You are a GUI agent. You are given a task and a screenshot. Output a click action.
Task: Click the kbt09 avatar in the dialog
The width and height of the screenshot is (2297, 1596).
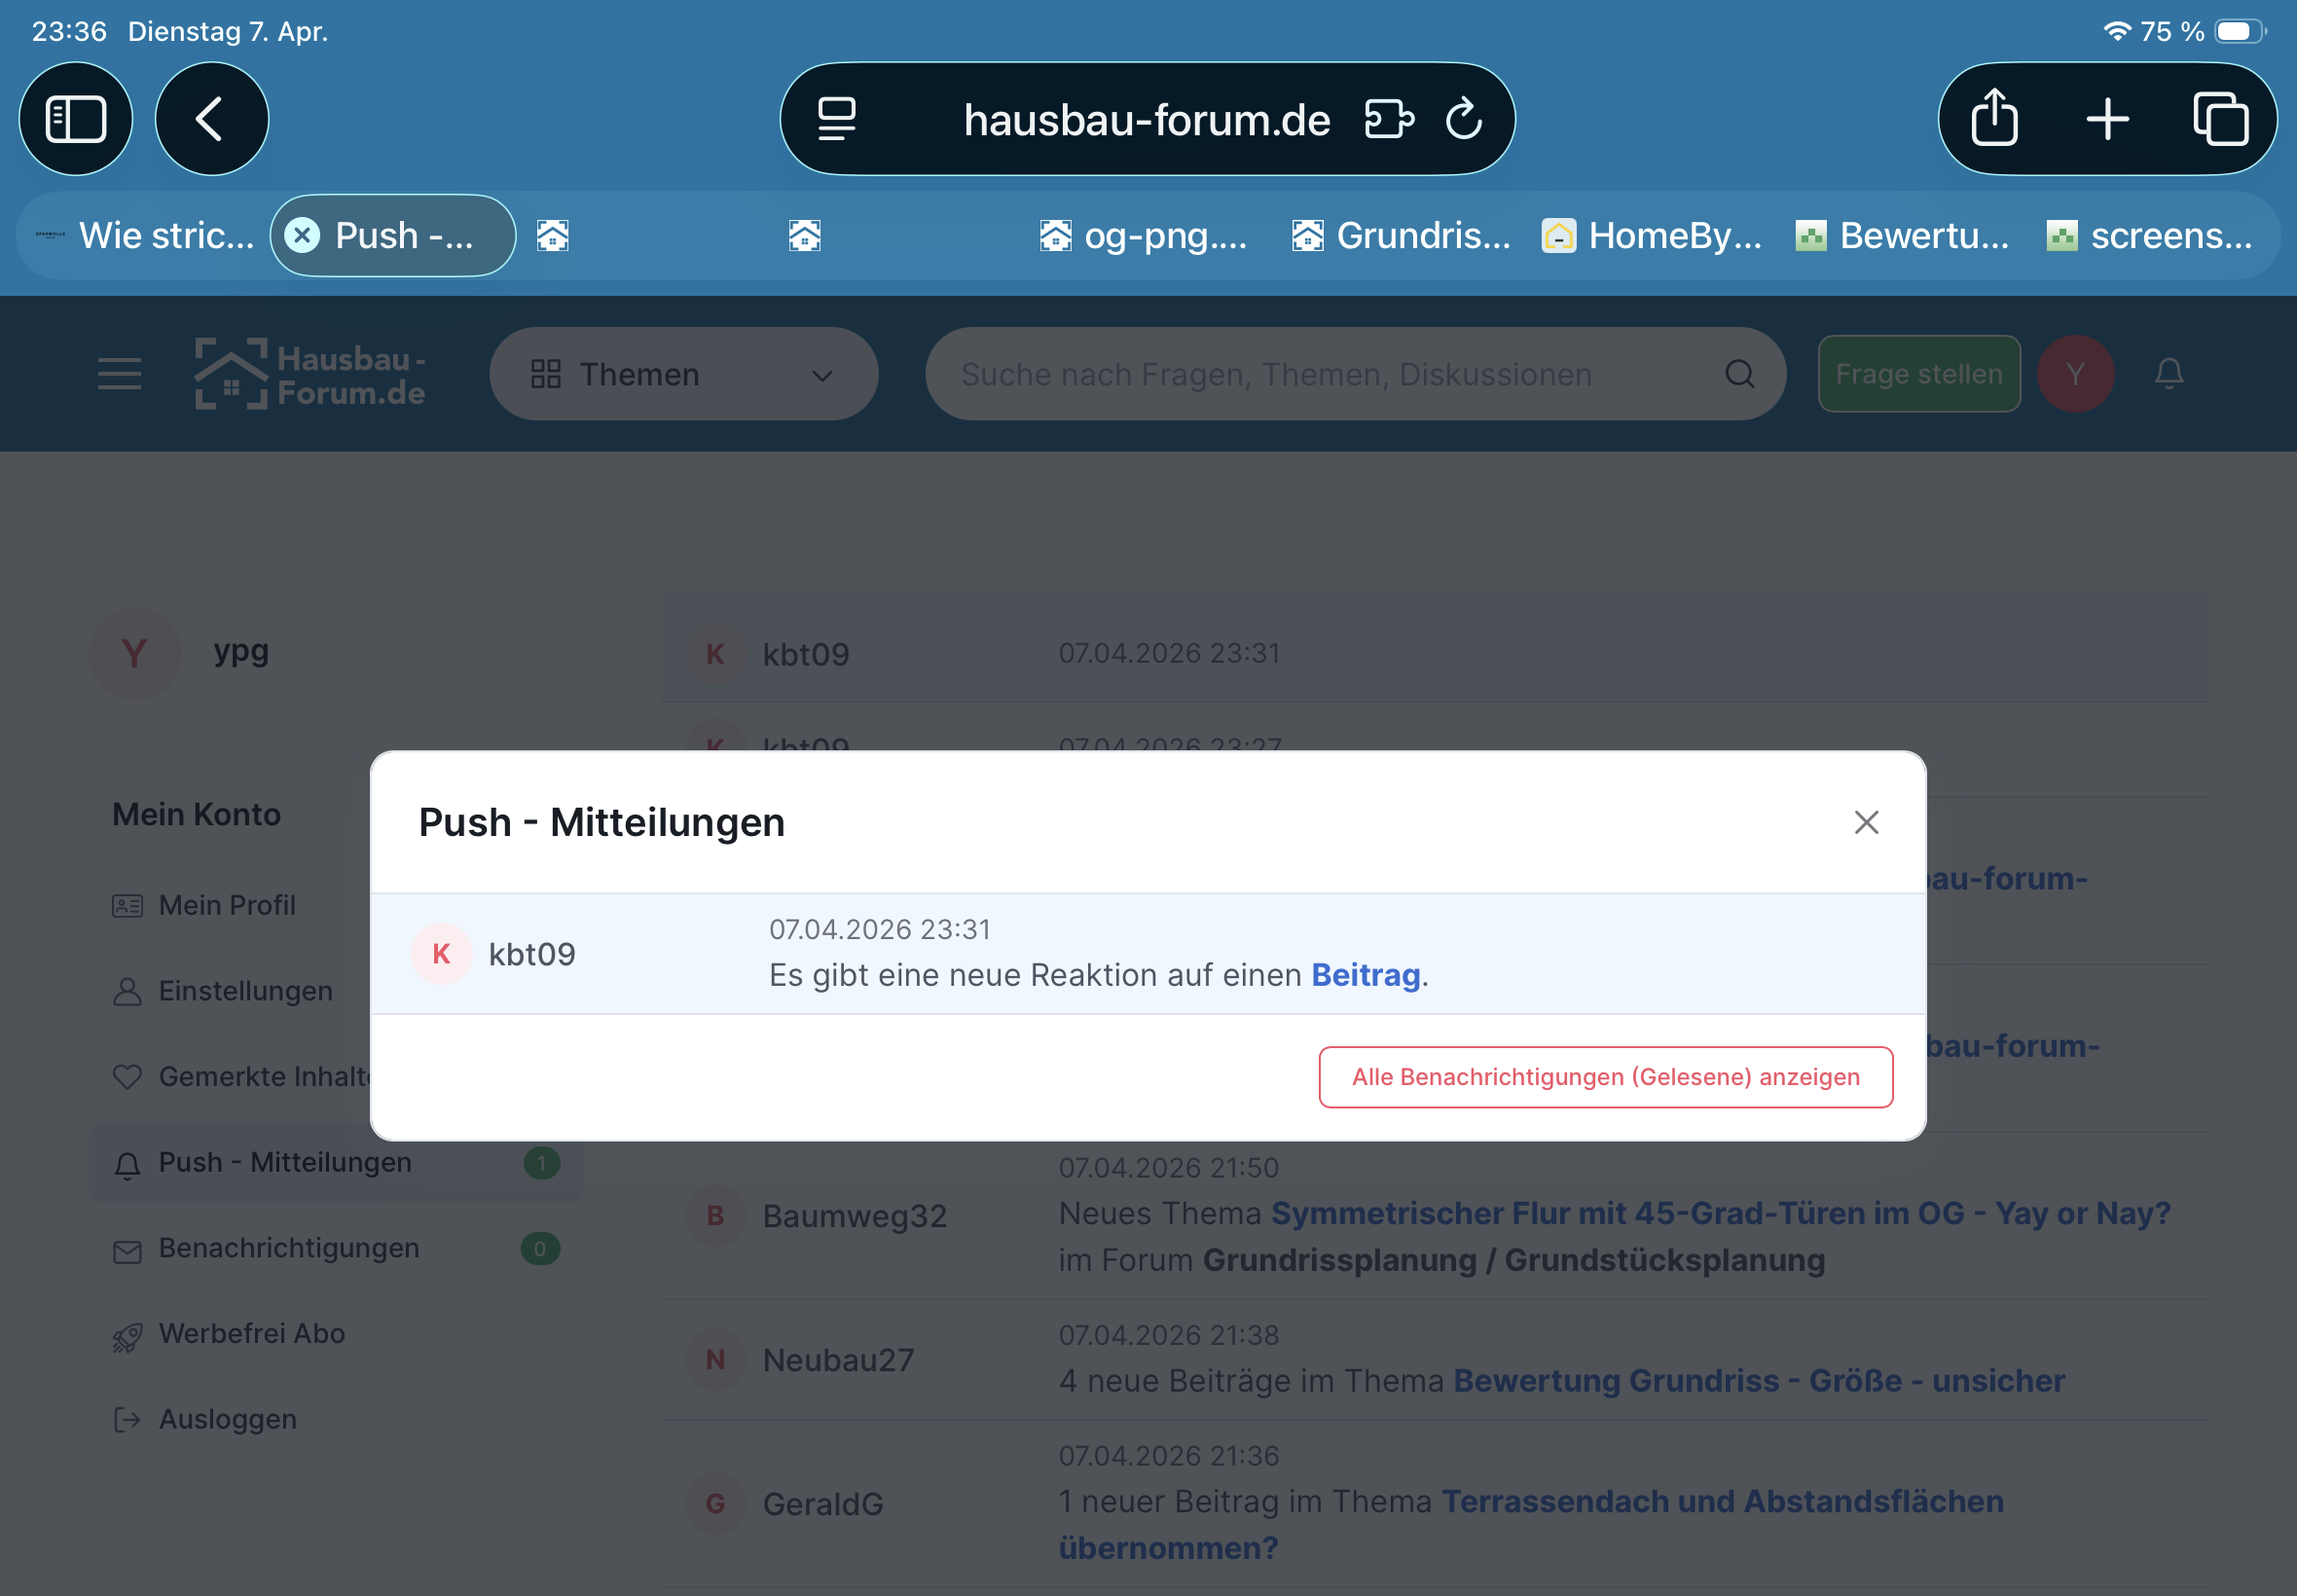[x=441, y=954]
